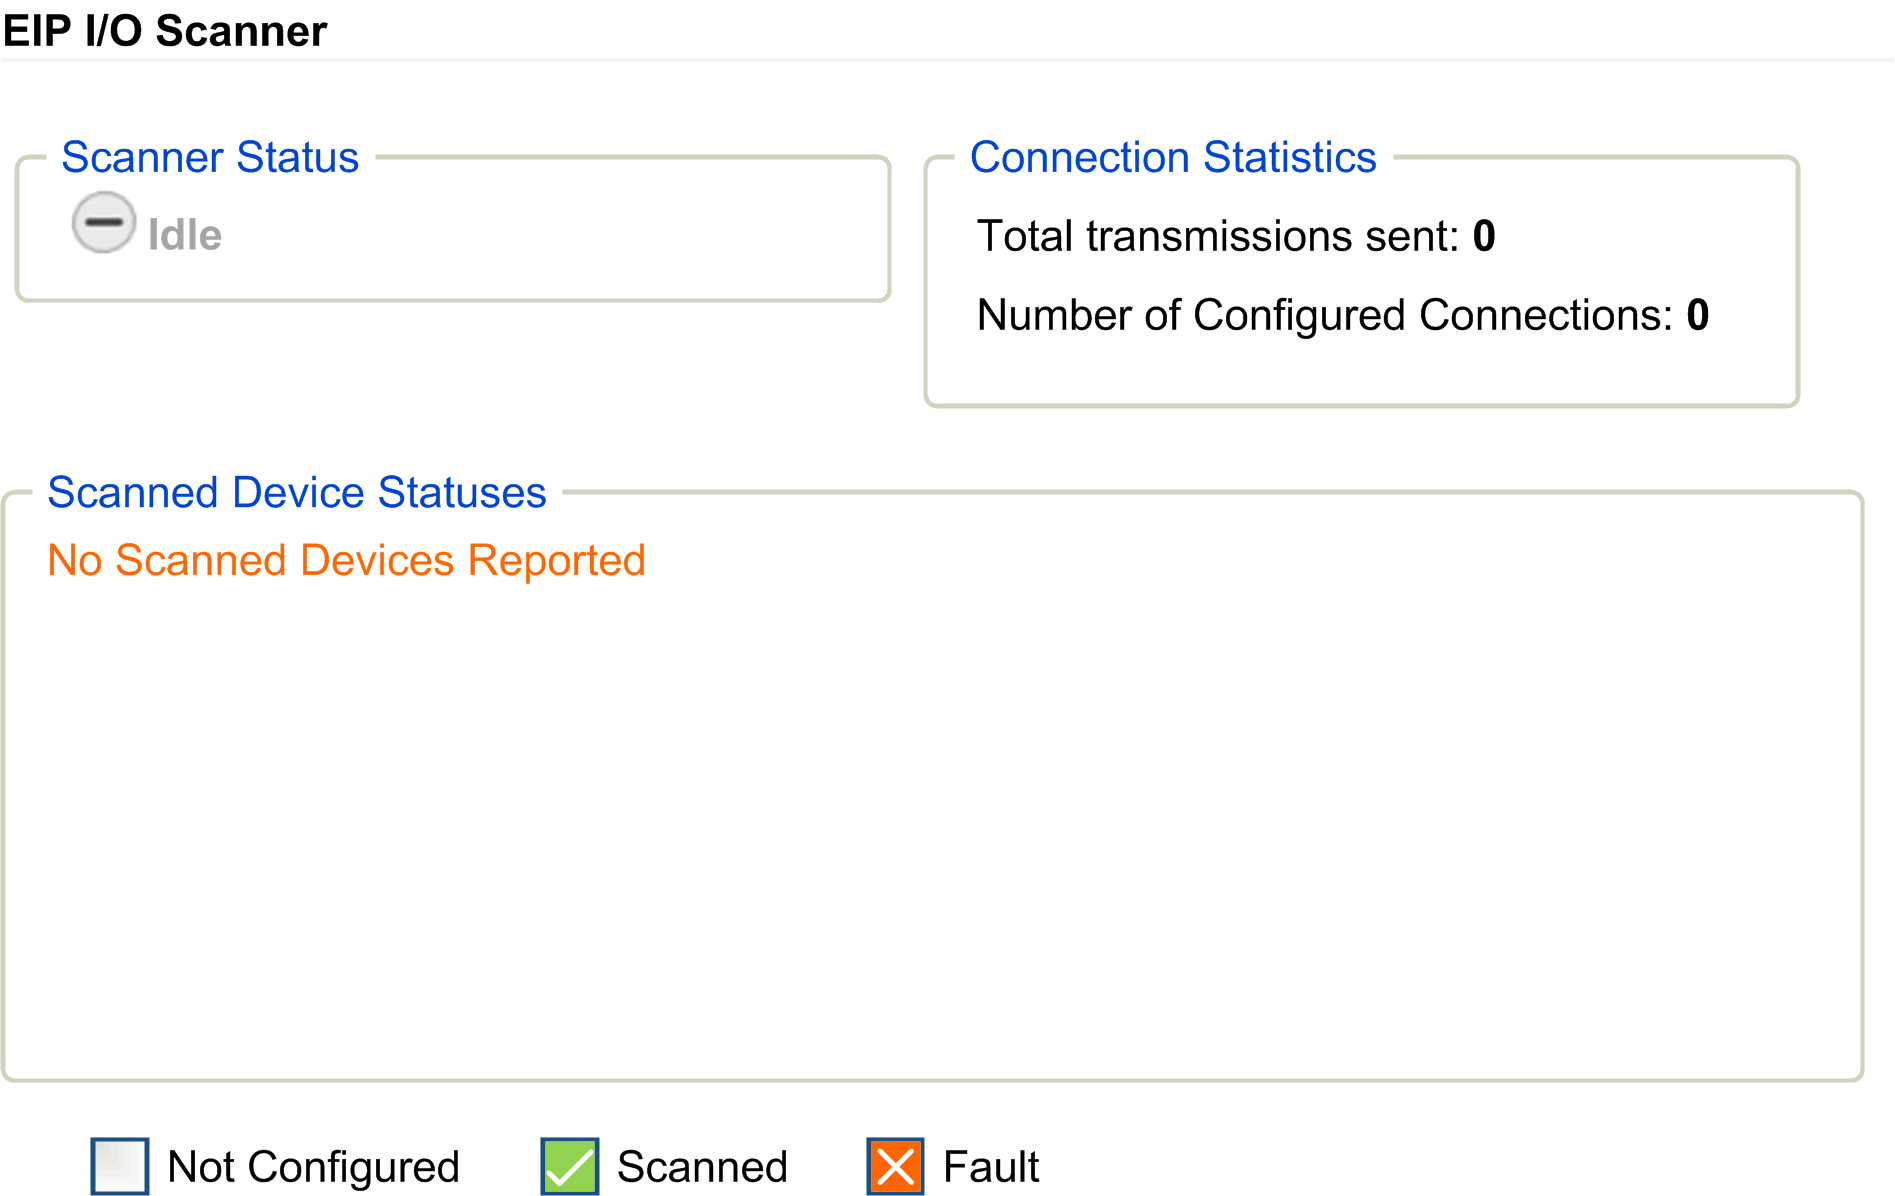Select the Configured Connections count value

point(1698,316)
